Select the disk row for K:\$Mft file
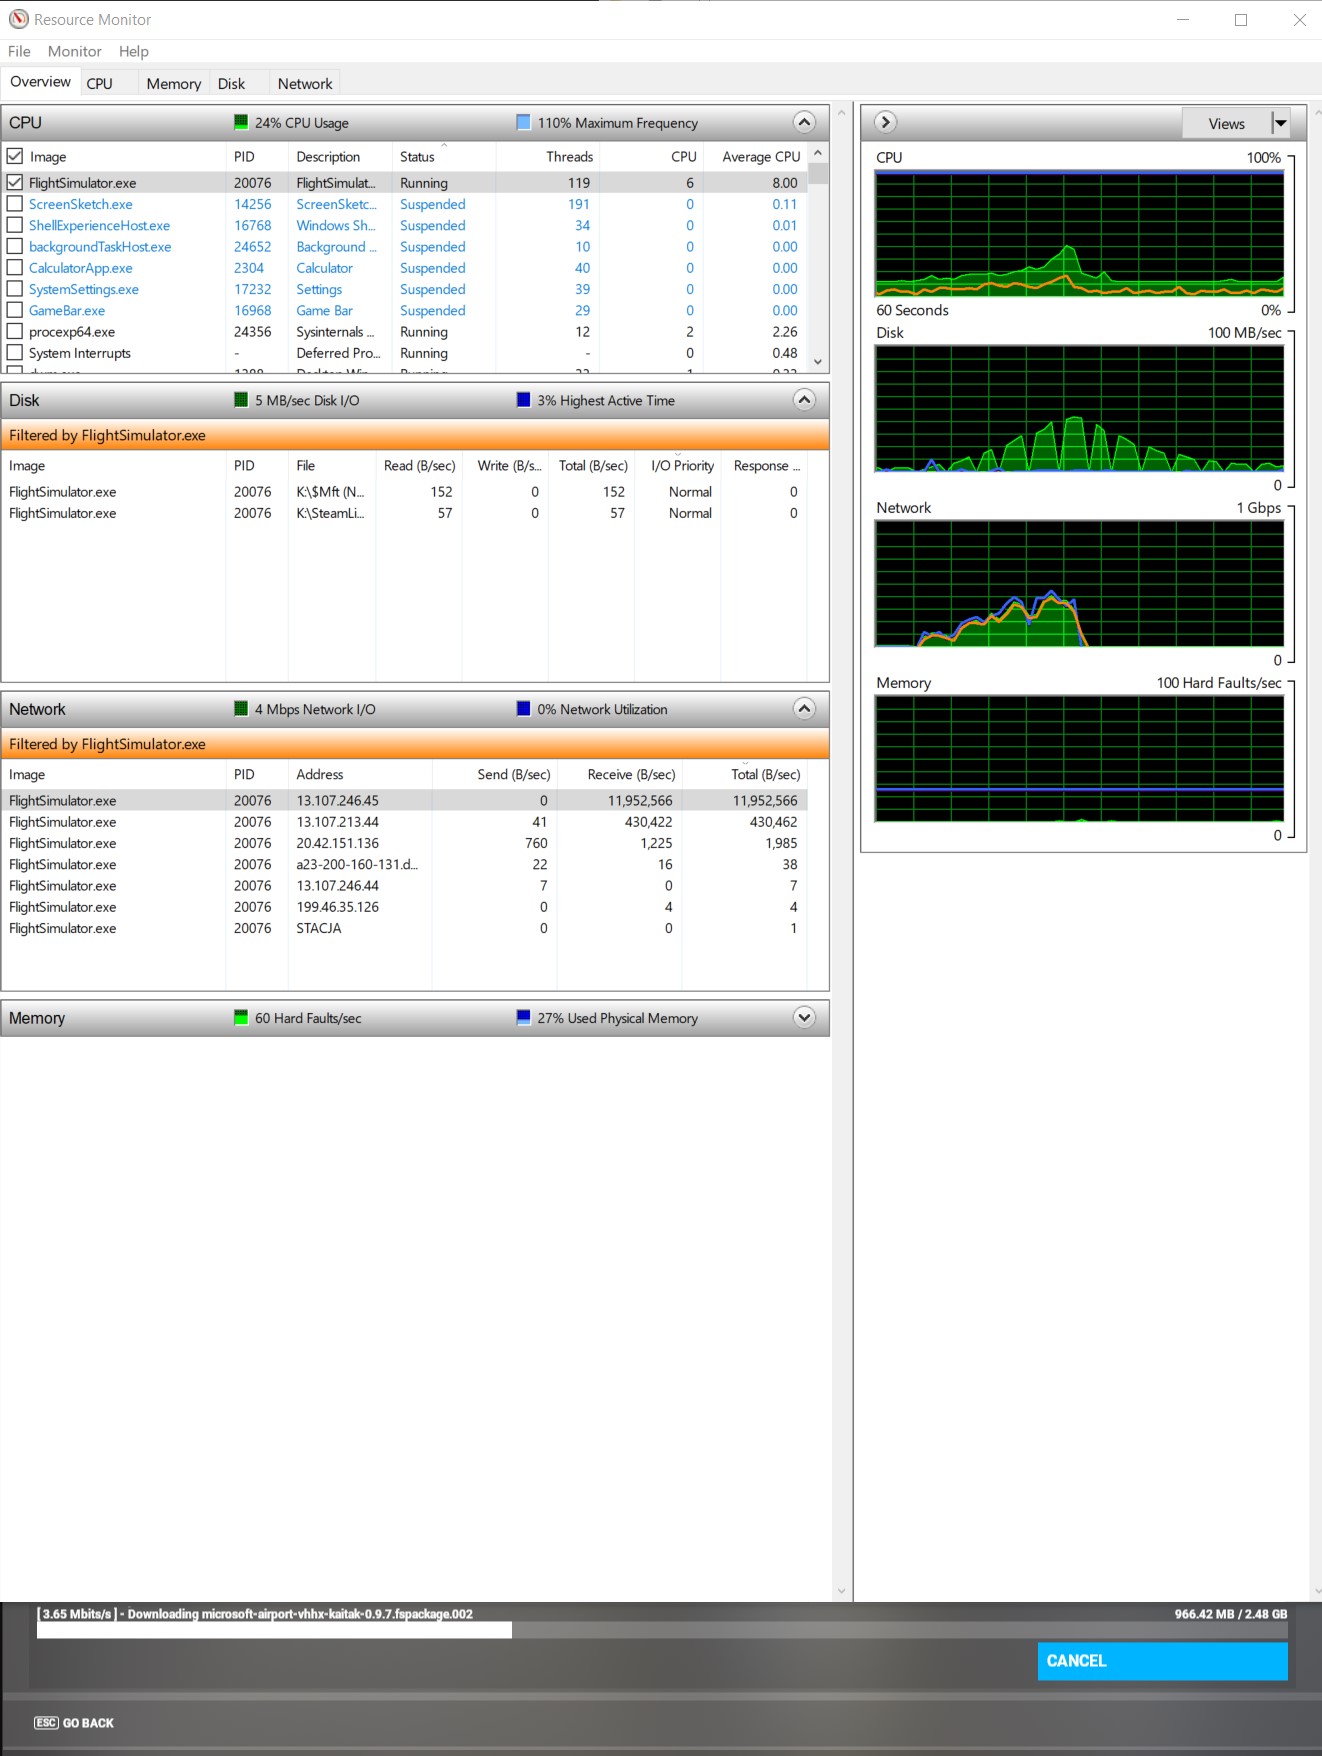This screenshot has height=1756, width=1322. click(404, 492)
